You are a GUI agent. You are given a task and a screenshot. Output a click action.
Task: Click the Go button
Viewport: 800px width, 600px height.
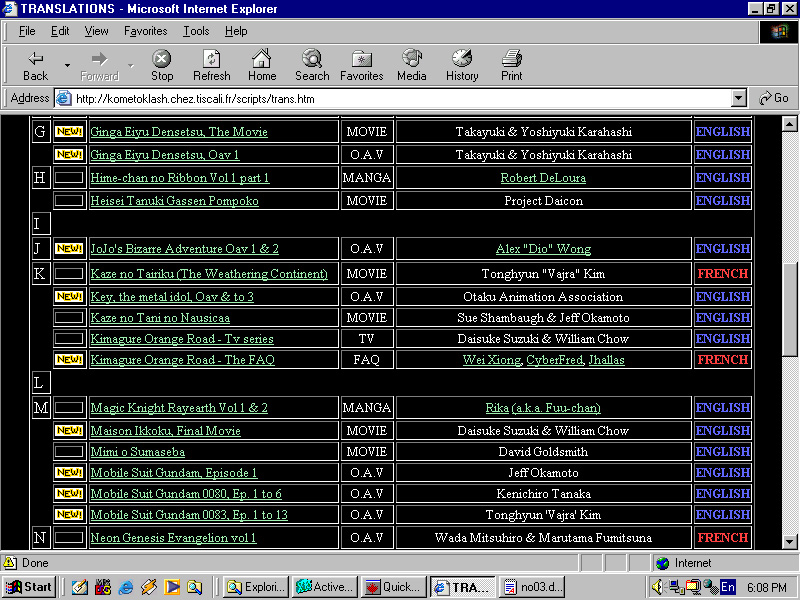[774, 98]
